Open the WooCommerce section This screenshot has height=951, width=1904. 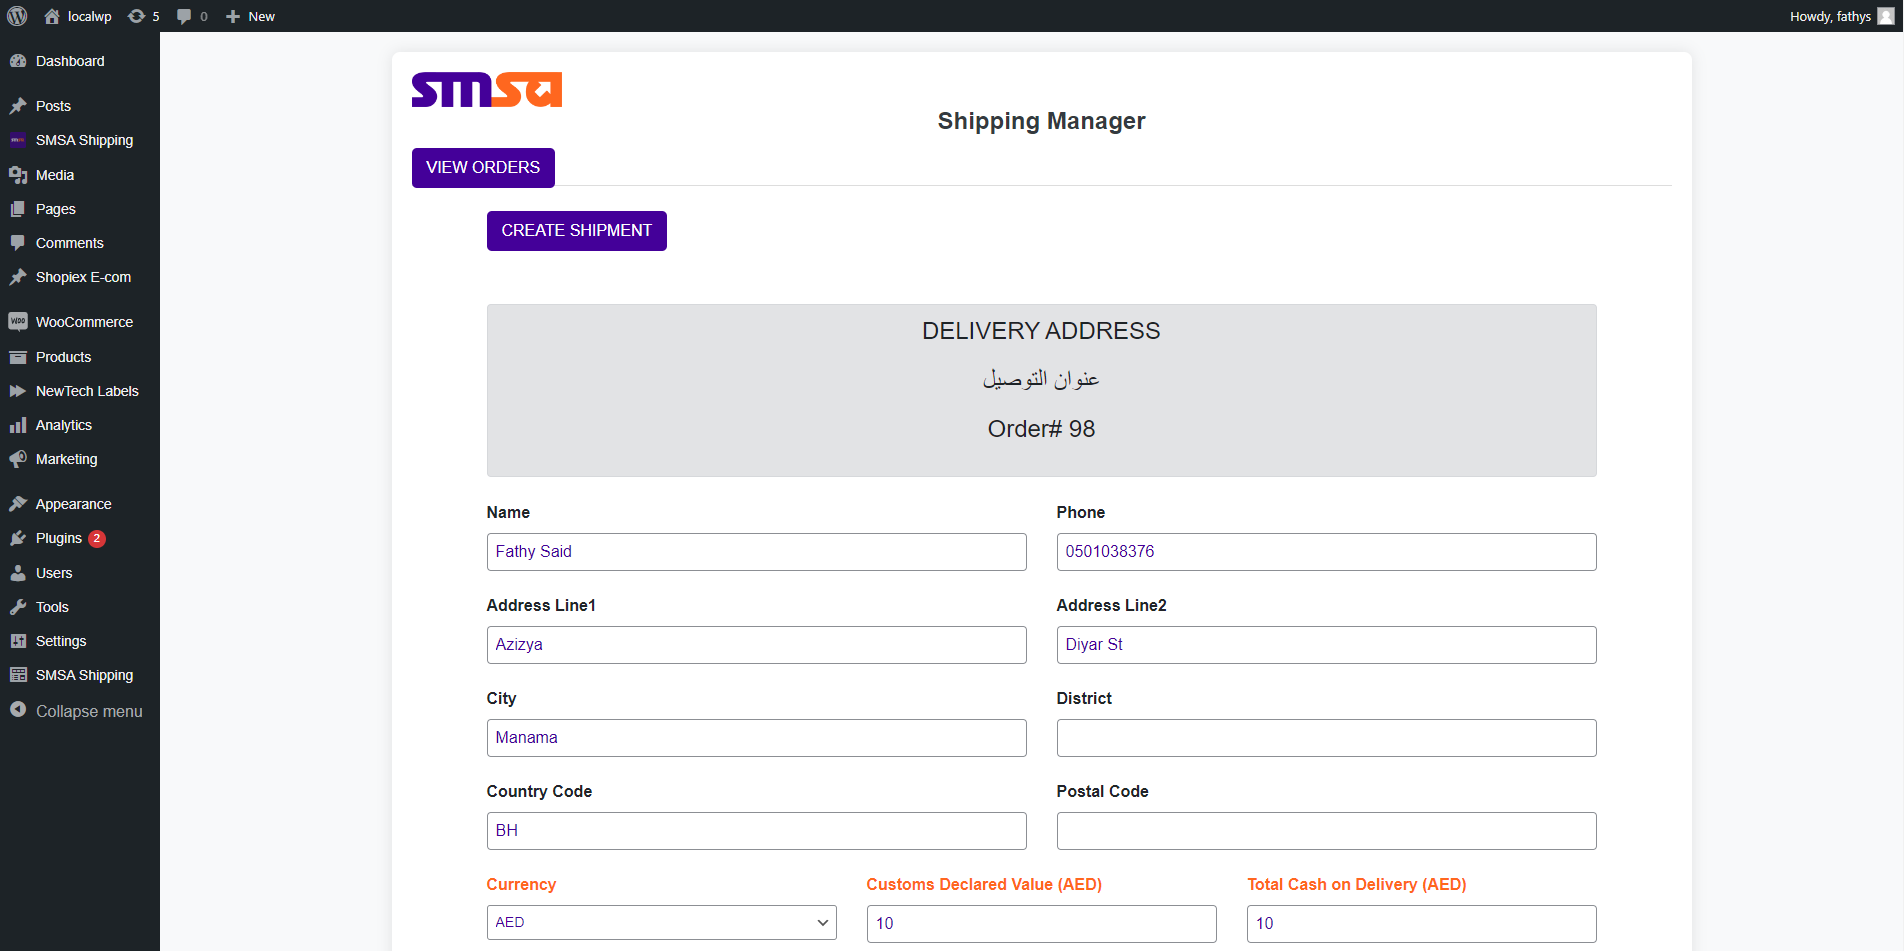click(x=83, y=322)
